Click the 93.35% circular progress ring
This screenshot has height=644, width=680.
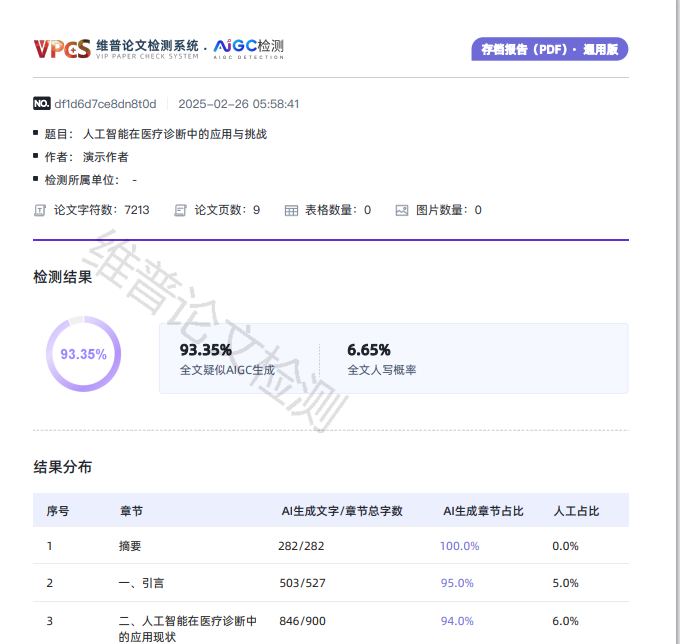[x=83, y=354]
